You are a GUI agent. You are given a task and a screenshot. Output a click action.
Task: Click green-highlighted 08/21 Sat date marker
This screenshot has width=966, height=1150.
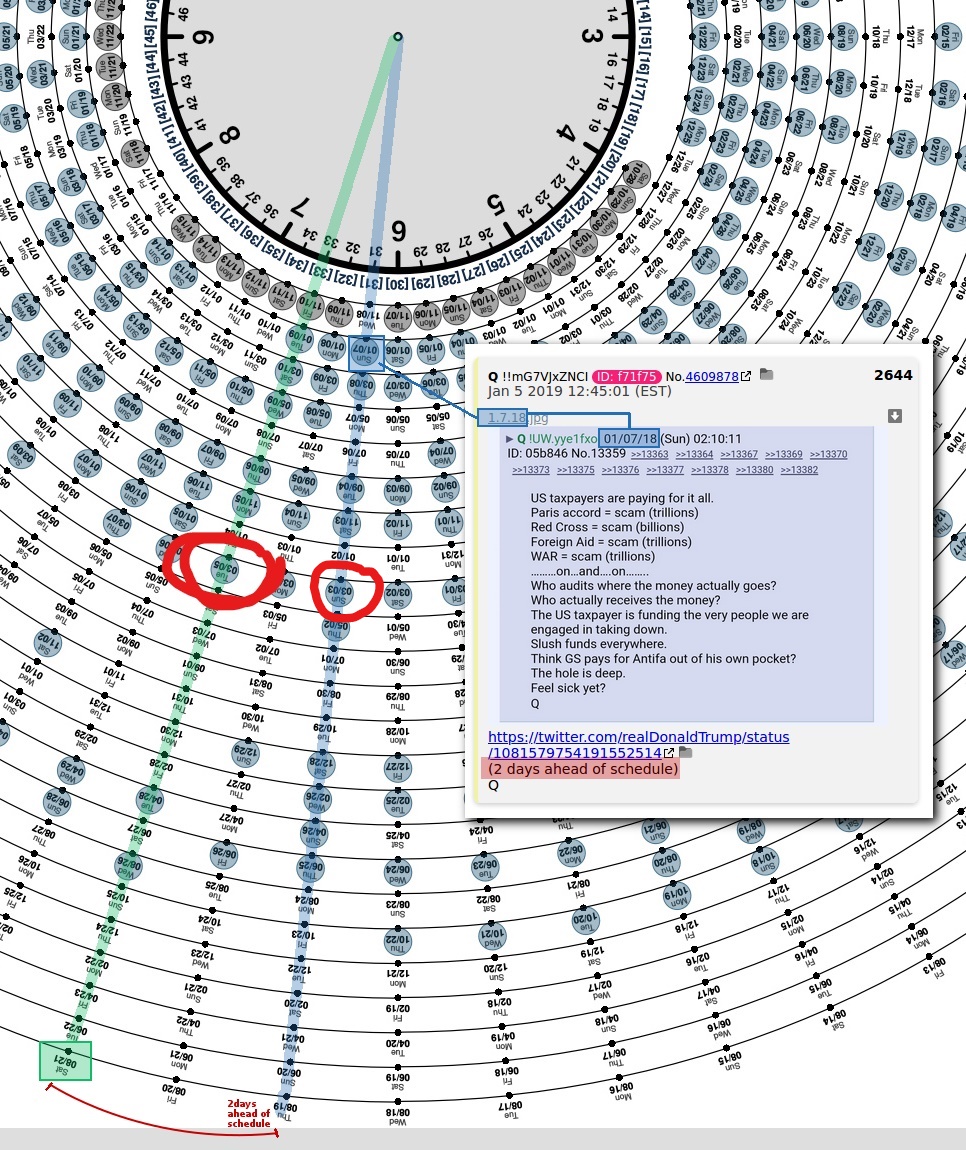tap(65, 1061)
